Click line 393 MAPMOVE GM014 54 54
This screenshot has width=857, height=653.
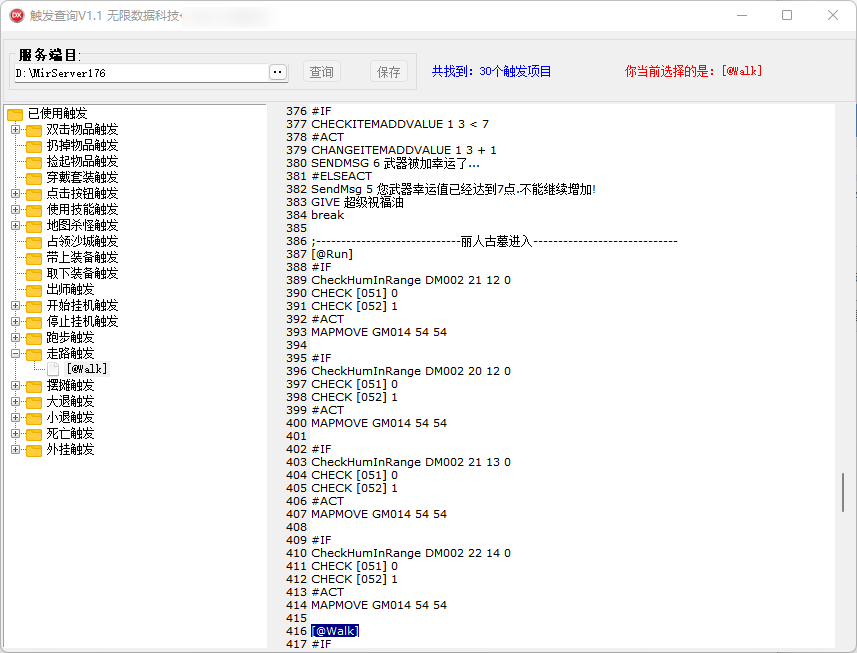coord(379,332)
